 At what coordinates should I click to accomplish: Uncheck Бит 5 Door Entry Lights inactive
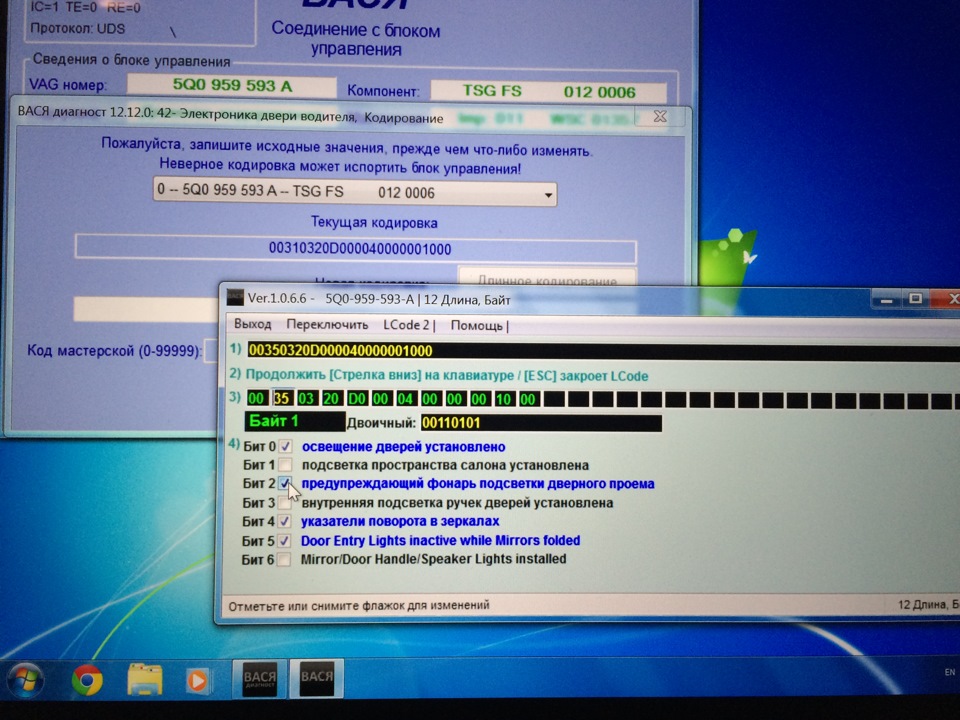(x=284, y=541)
